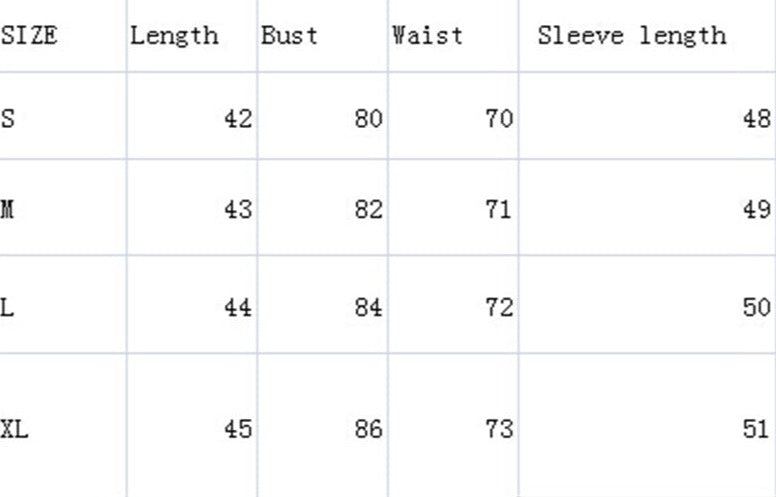Select the M size row label

pos(8,210)
